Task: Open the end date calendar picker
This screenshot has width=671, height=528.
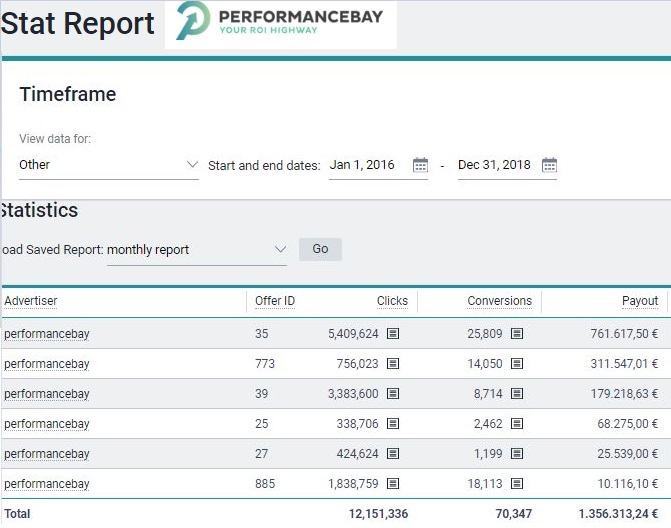Action: pos(549,165)
